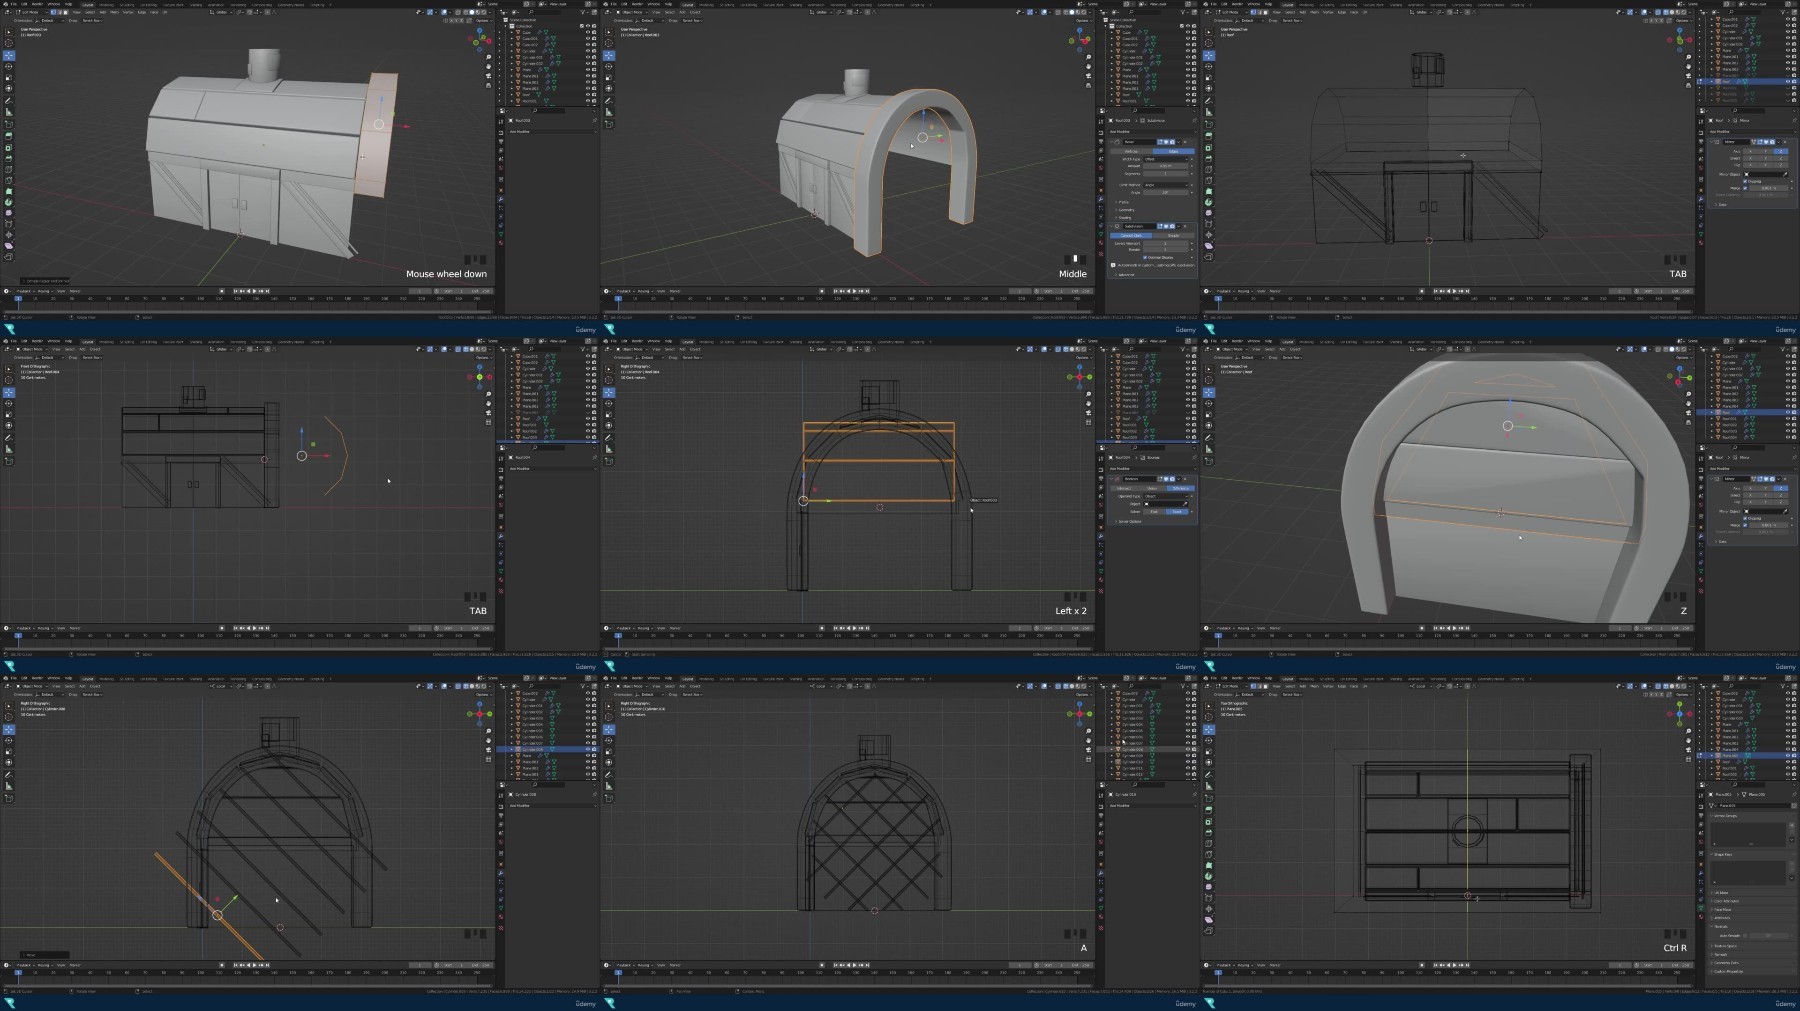Select Annotate tool in 'Mouse wheel down' frame
This screenshot has height=1011, width=1800.
coord(9,101)
